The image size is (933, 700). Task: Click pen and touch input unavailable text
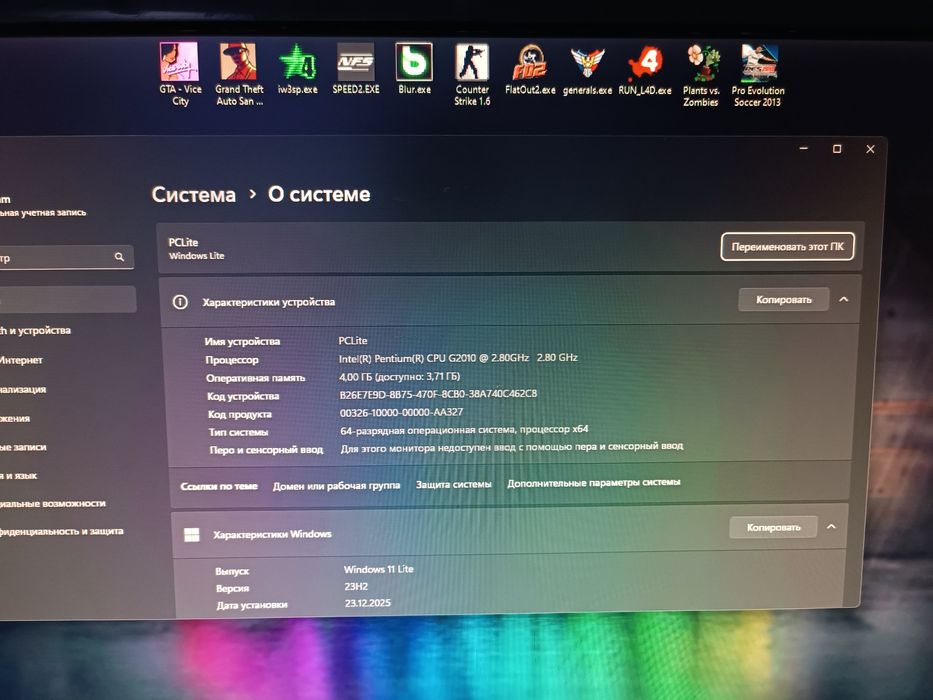click(511, 447)
